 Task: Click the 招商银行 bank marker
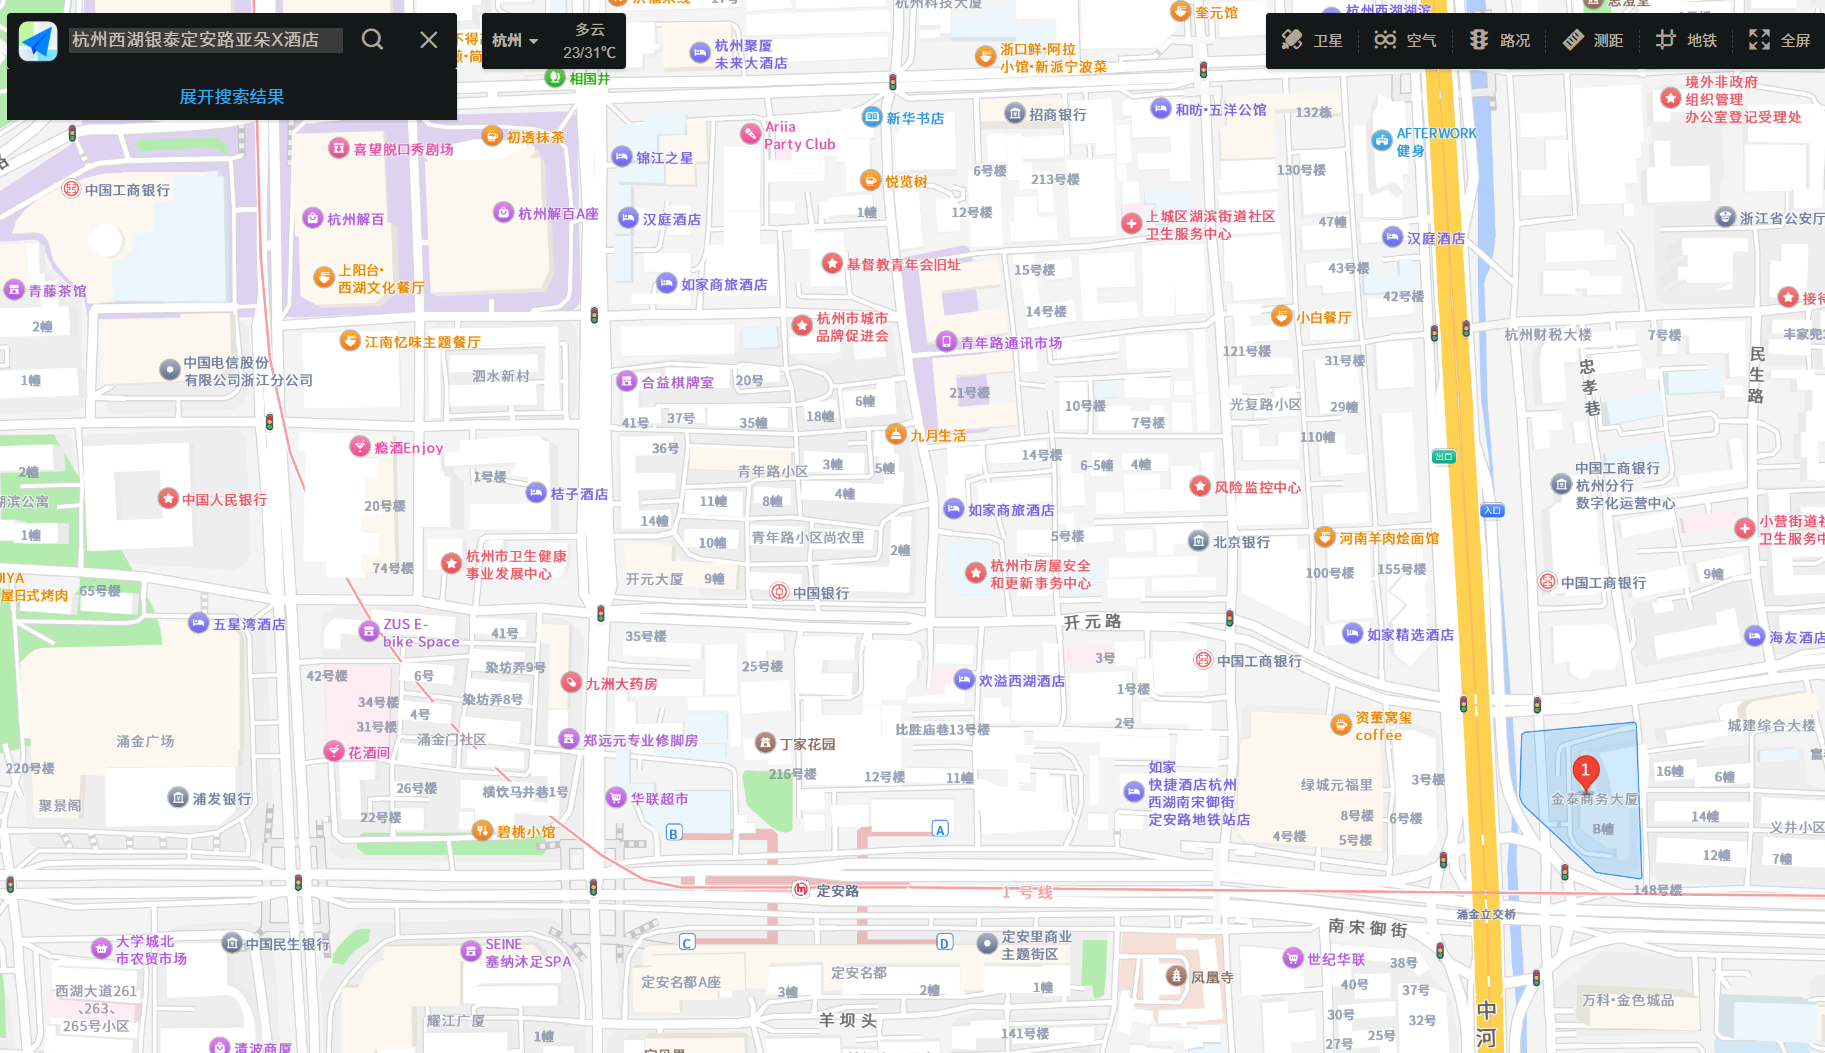coord(1015,114)
